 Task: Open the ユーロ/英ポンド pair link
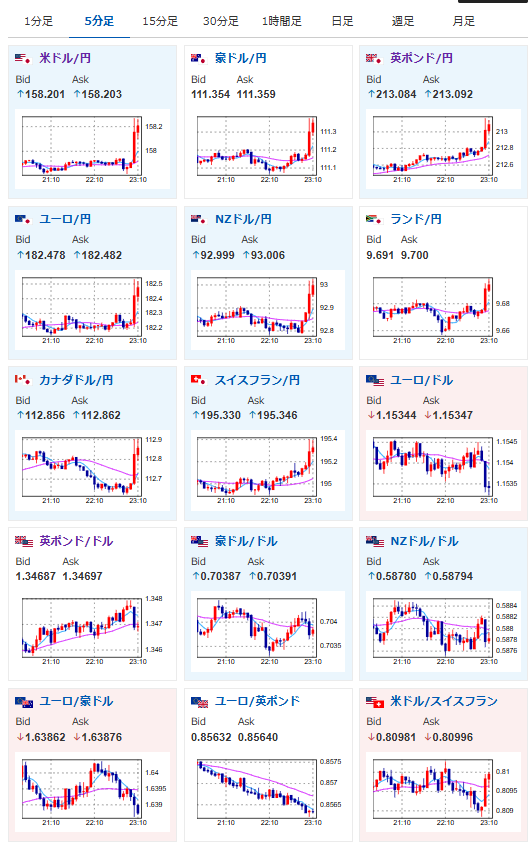point(257,701)
